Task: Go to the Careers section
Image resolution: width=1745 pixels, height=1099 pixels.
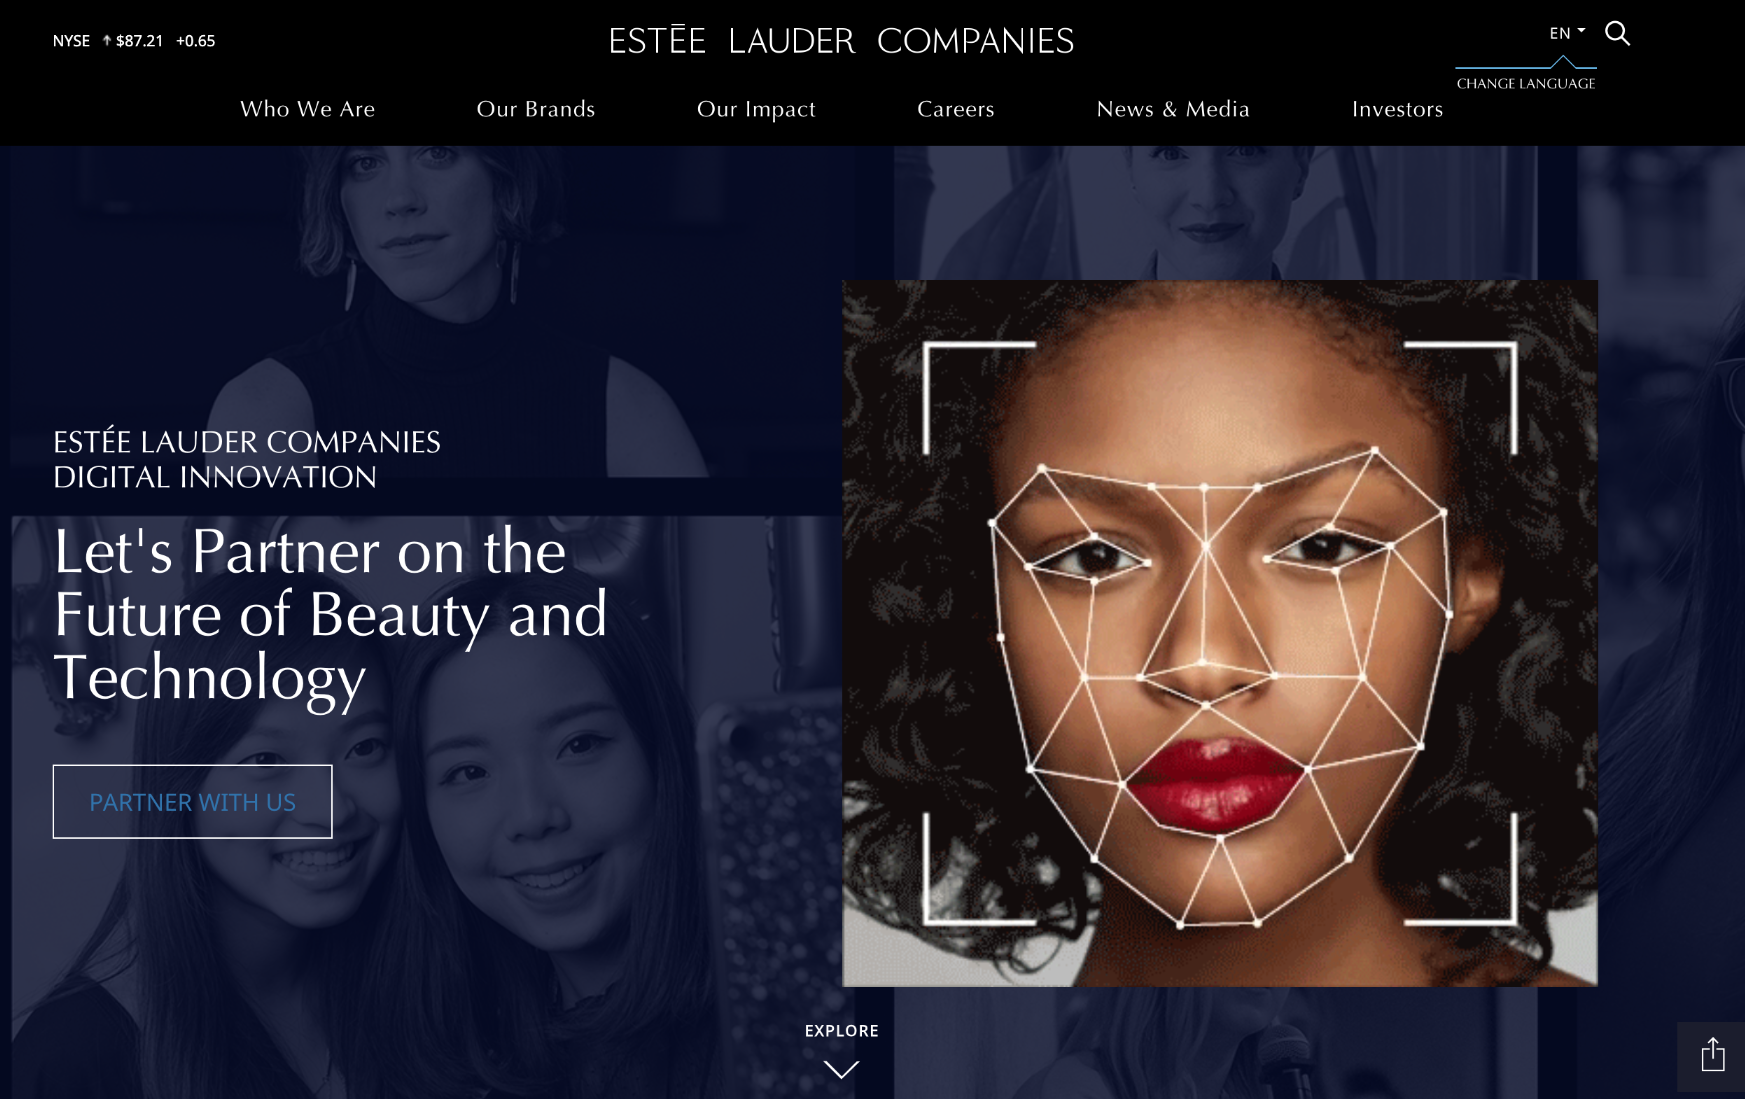Action: pyautogui.click(x=956, y=109)
